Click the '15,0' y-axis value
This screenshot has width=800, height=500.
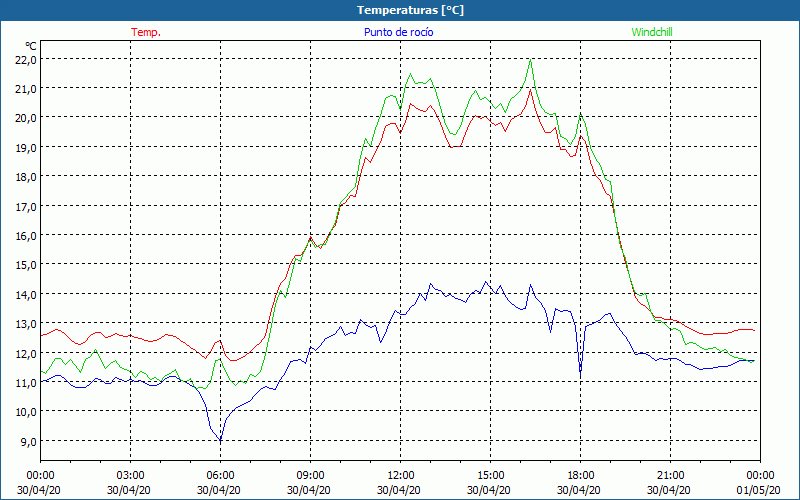point(27,265)
